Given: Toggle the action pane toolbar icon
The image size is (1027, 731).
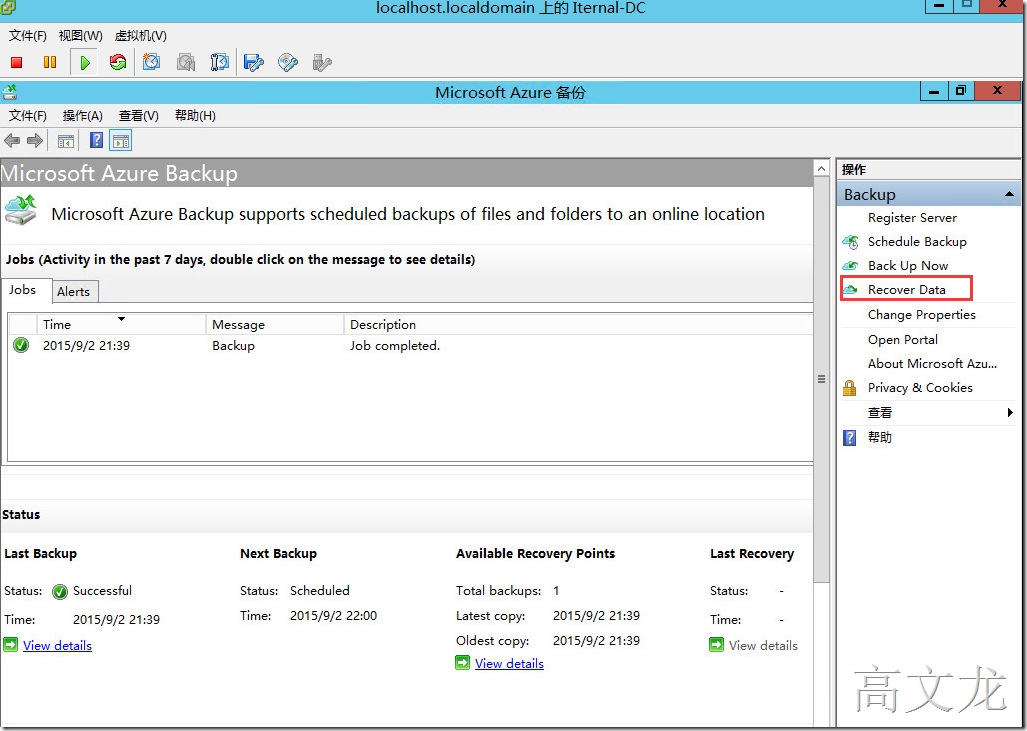Looking at the screenshot, I should pos(121,141).
